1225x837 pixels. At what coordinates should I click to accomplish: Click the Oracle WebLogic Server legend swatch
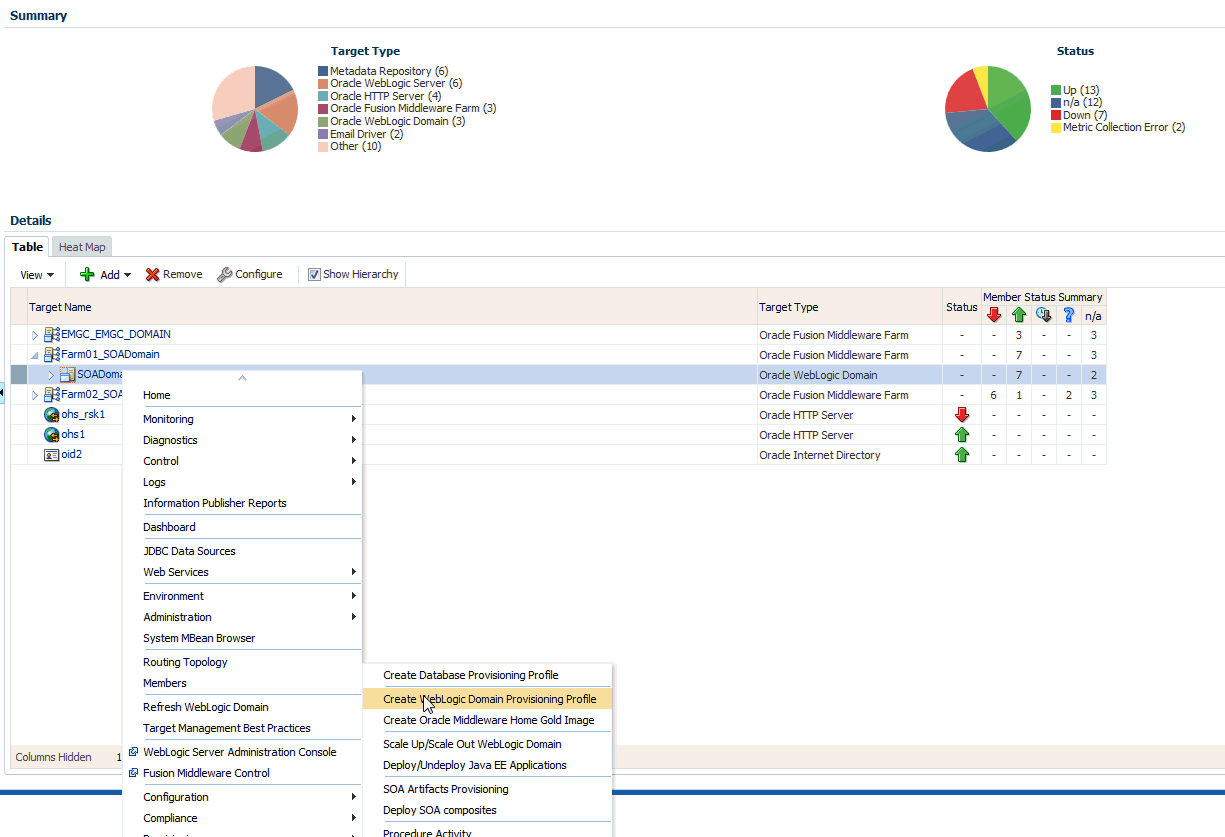point(323,84)
